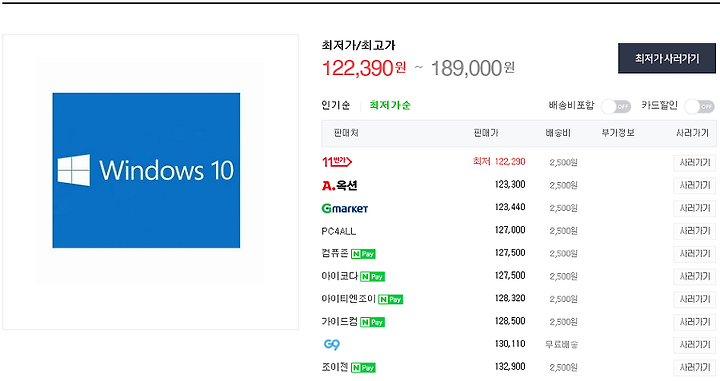The image size is (720, 381).
Task: Click the G9 seller logo
Action: 332,344
